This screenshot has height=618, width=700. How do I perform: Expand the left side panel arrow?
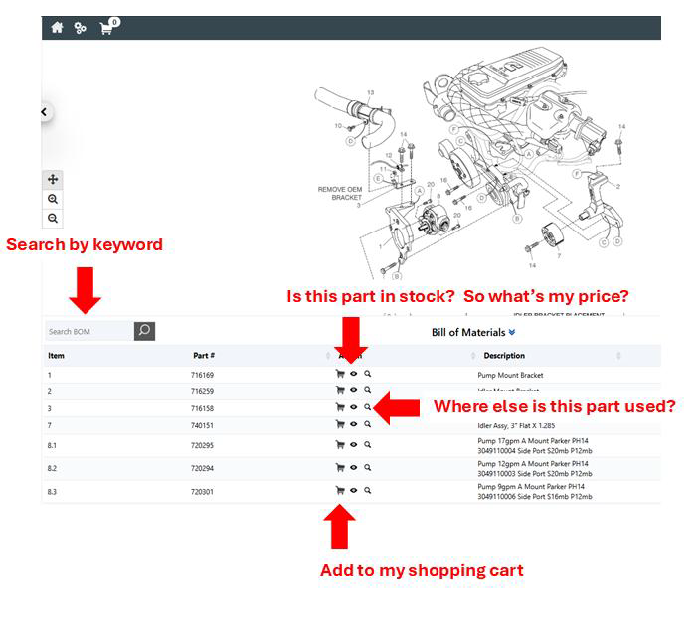45,112
